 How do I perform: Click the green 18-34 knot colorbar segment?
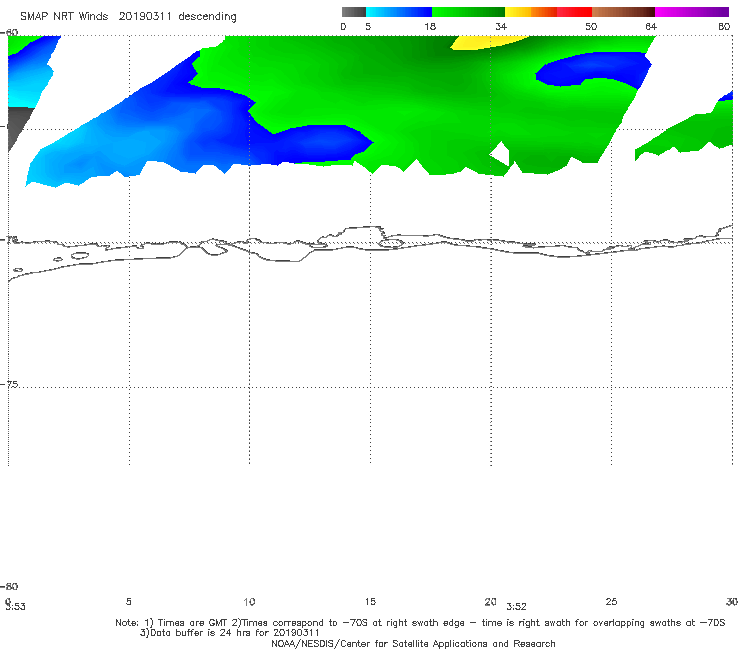(468, 12)
